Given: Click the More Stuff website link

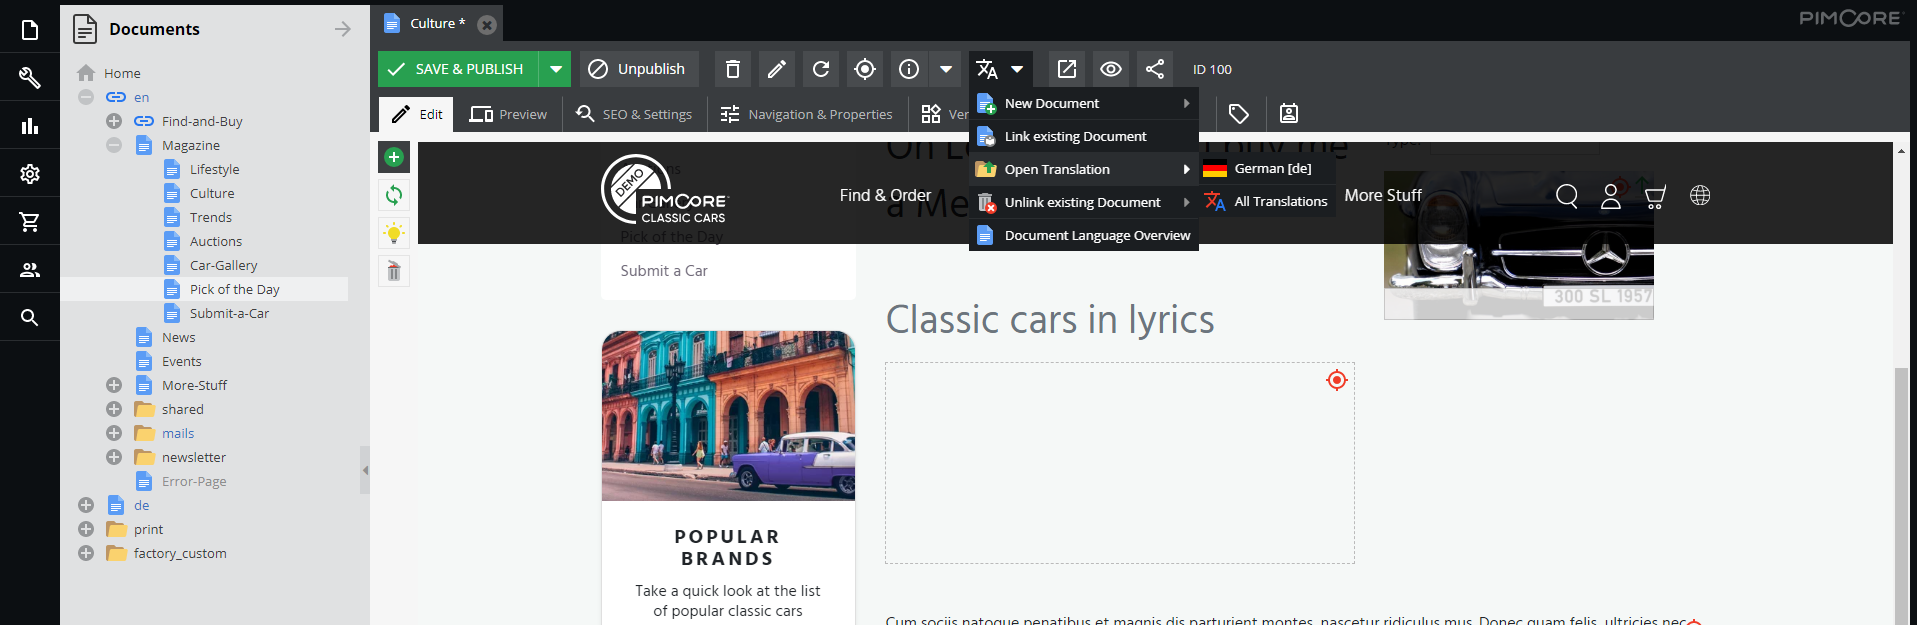Looking at the screenshot, I should 1383,195.
